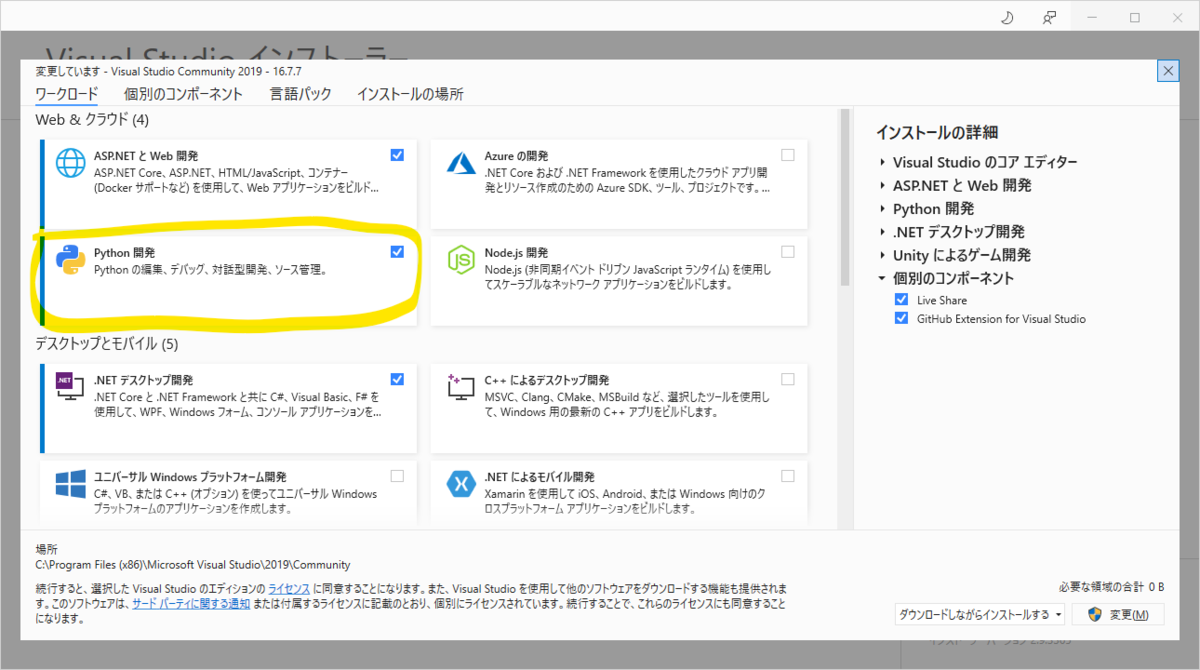Viewport: 1200px width, 670px height.
Task: Expand .NET デスクトップ開発 in install details
Action: click(882, 232)
